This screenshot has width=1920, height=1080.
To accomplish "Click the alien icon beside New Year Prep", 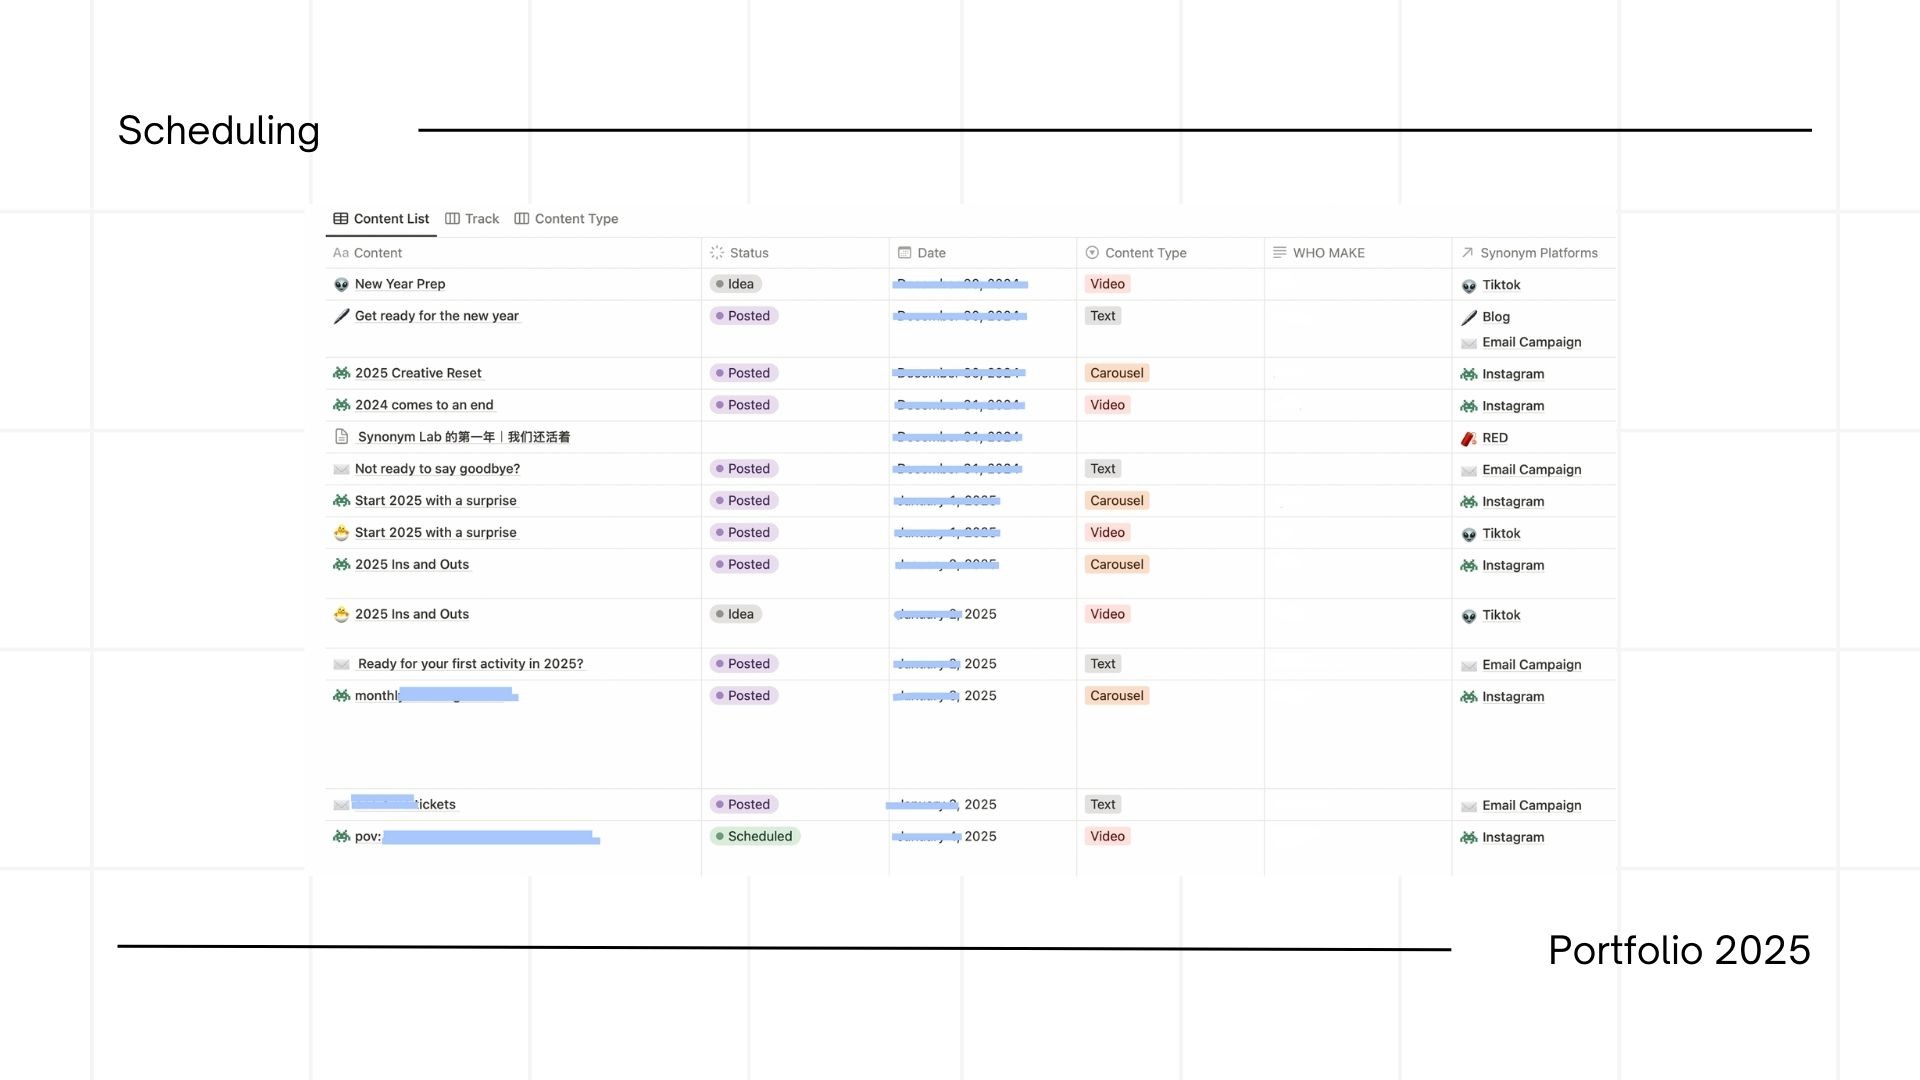I will [341, 285].
